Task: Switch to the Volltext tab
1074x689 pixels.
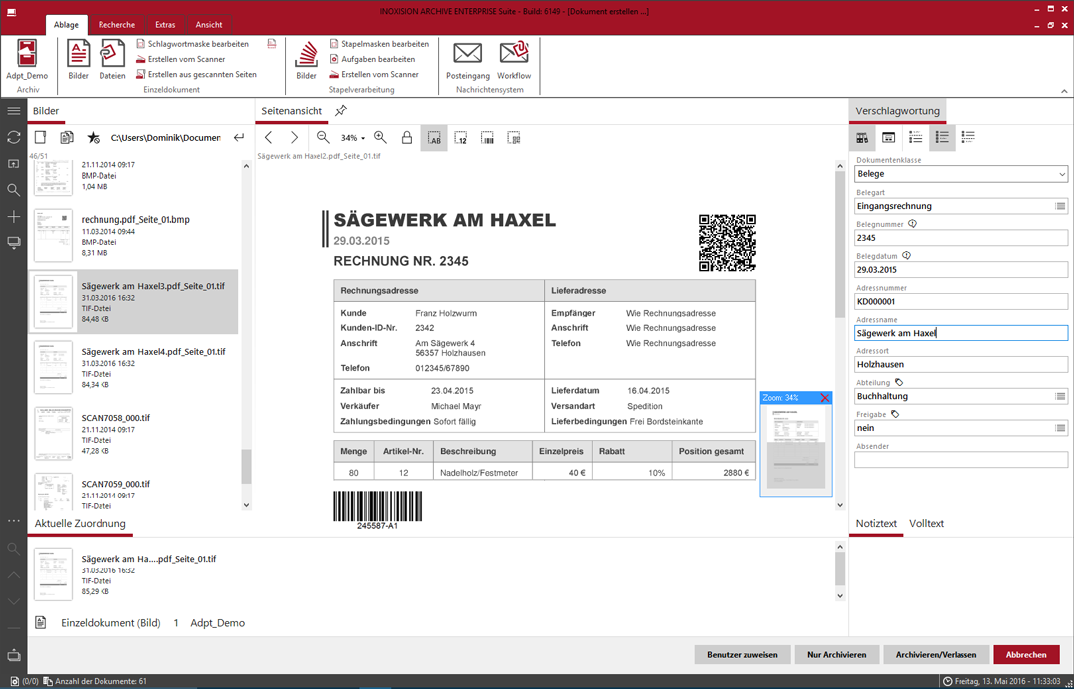Action: pos(926,524)
